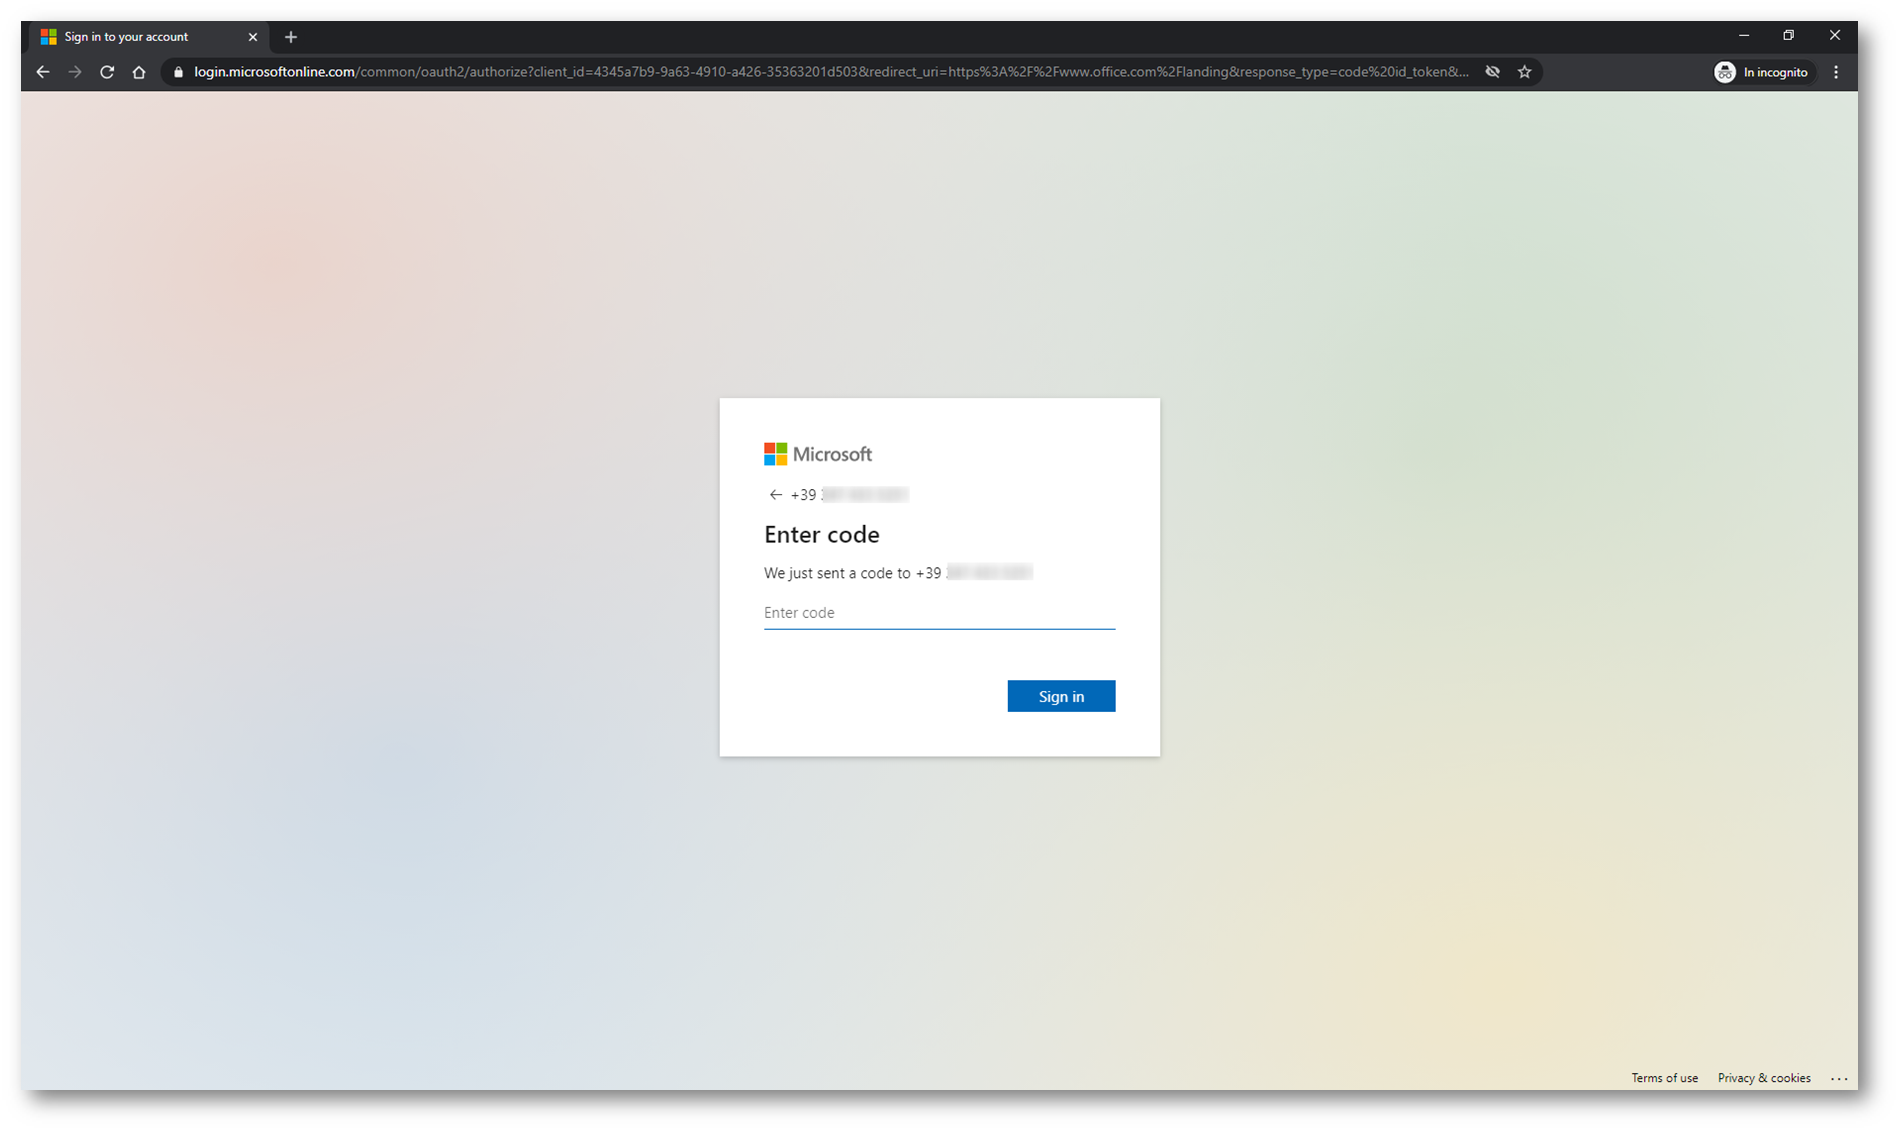
Task: Click the 'Enter code' heading
Action: pos(822,535)
